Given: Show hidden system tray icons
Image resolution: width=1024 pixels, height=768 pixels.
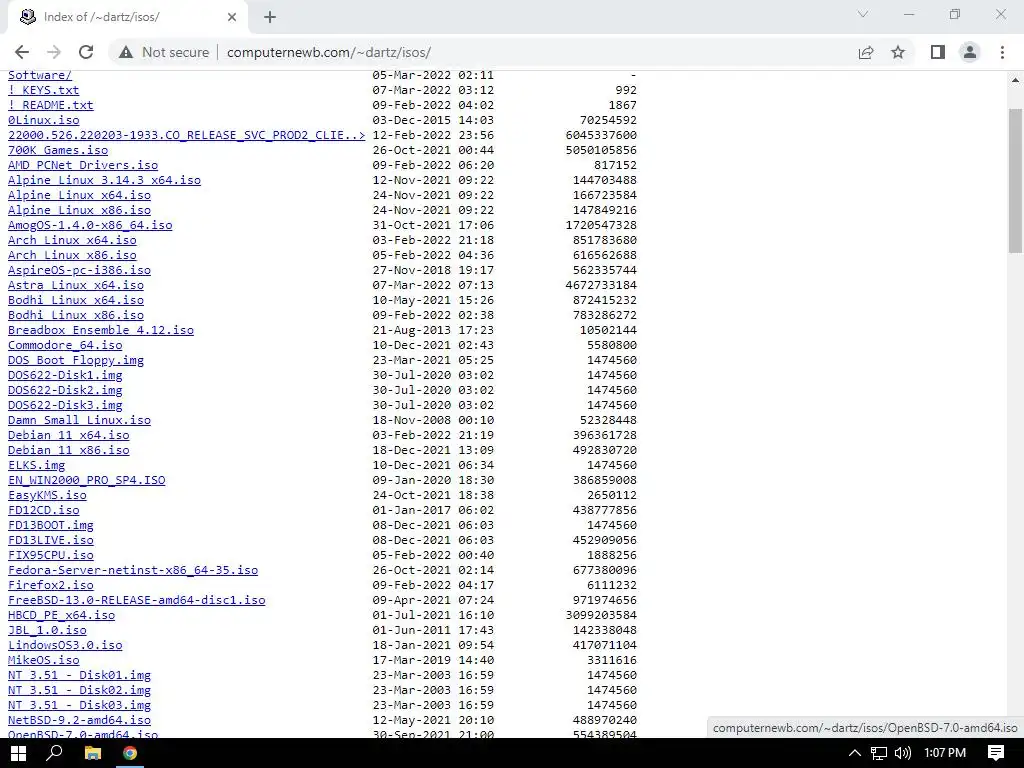Looking at the screenshot, I should pos(854,753).
